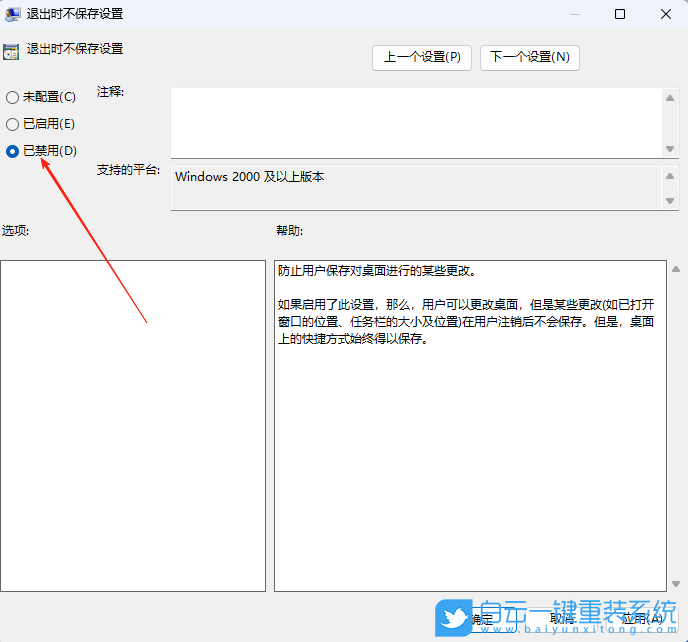
Task: Click the 选项 label
Action: click(15, 230)
